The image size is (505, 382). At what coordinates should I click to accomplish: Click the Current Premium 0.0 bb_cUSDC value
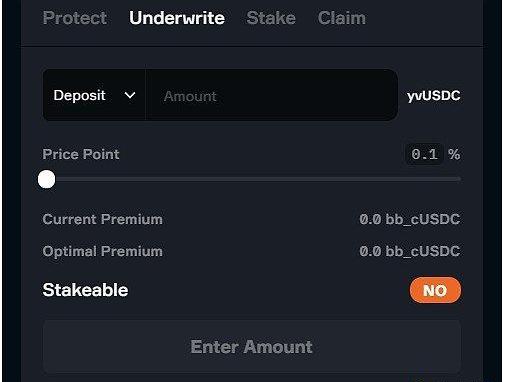click(410, 219)
